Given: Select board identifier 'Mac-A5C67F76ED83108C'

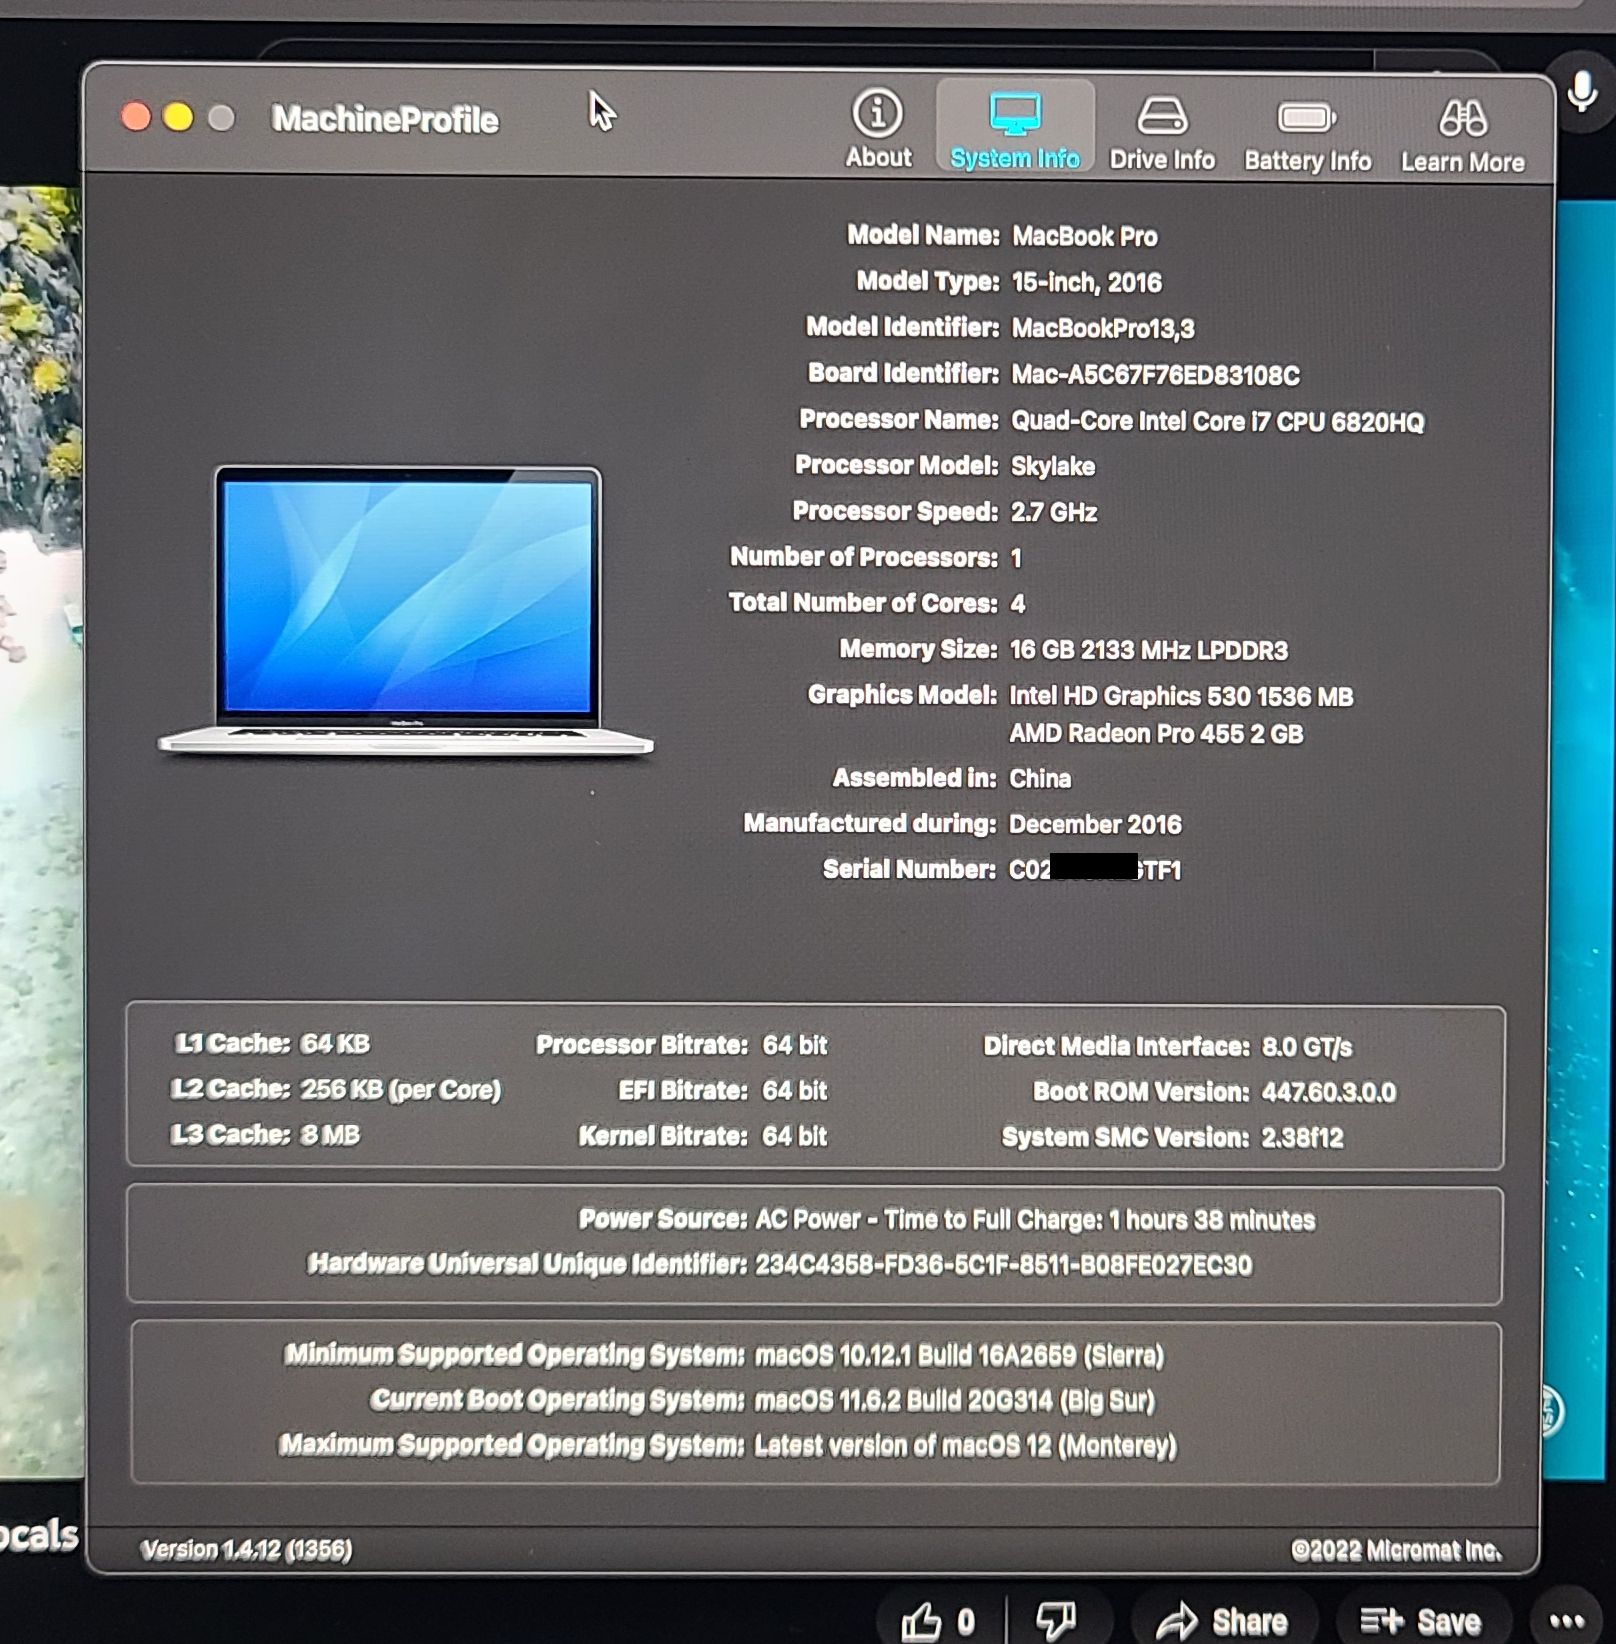Looking at the screenshot, I should pos(1155,375).
